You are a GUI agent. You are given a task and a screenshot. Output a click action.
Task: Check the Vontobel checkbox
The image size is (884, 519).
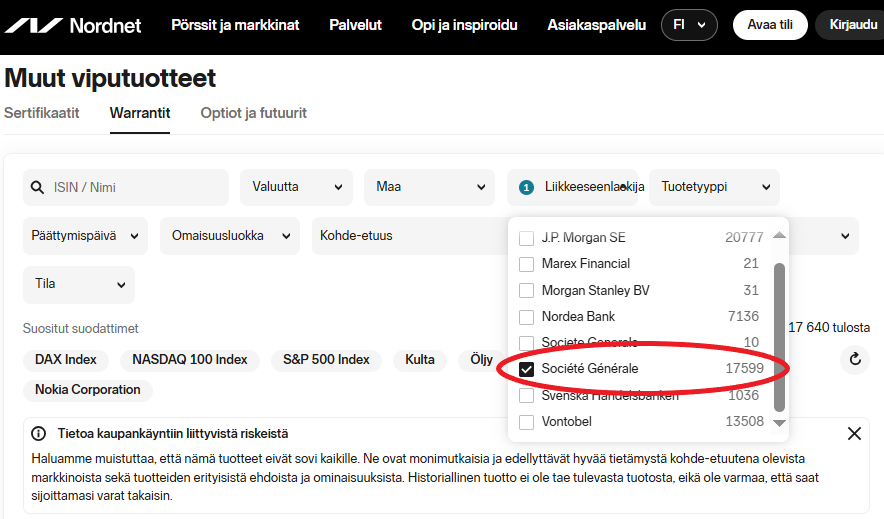click(526, 422)
